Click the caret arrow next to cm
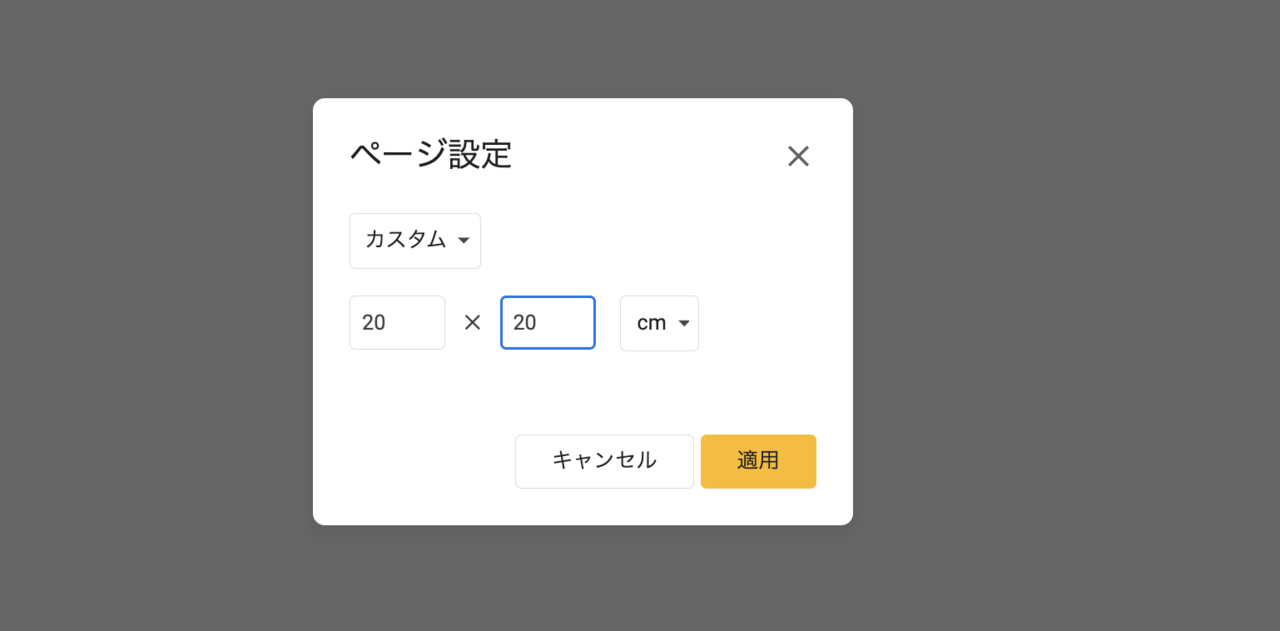 684,323
